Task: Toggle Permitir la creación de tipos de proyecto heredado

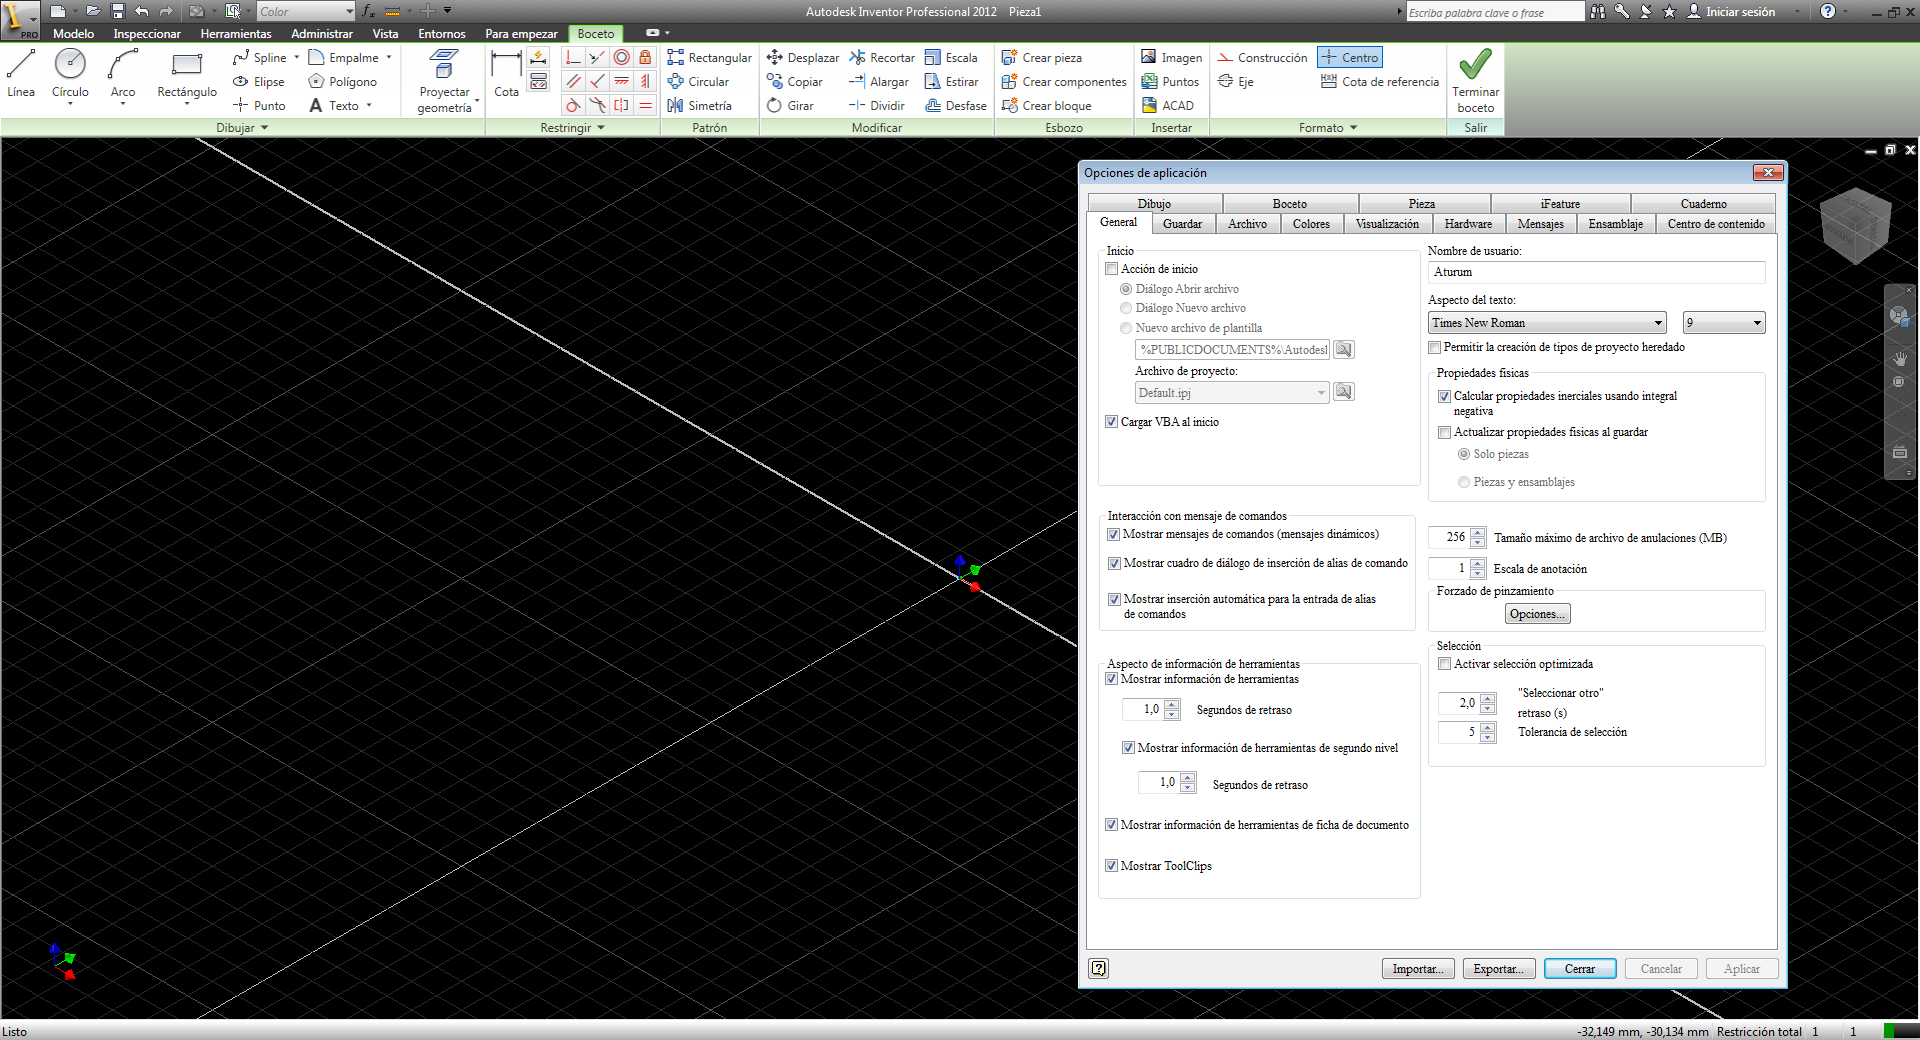Action: coord(1435,347)
